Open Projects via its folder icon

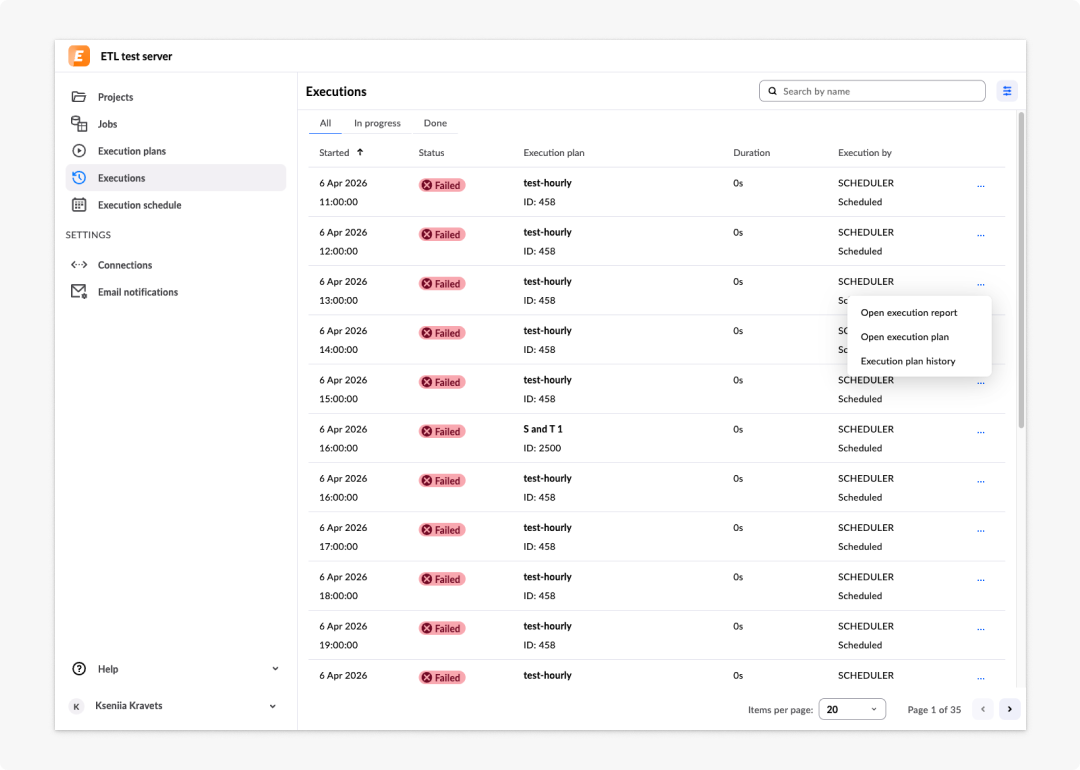[79, 96]
